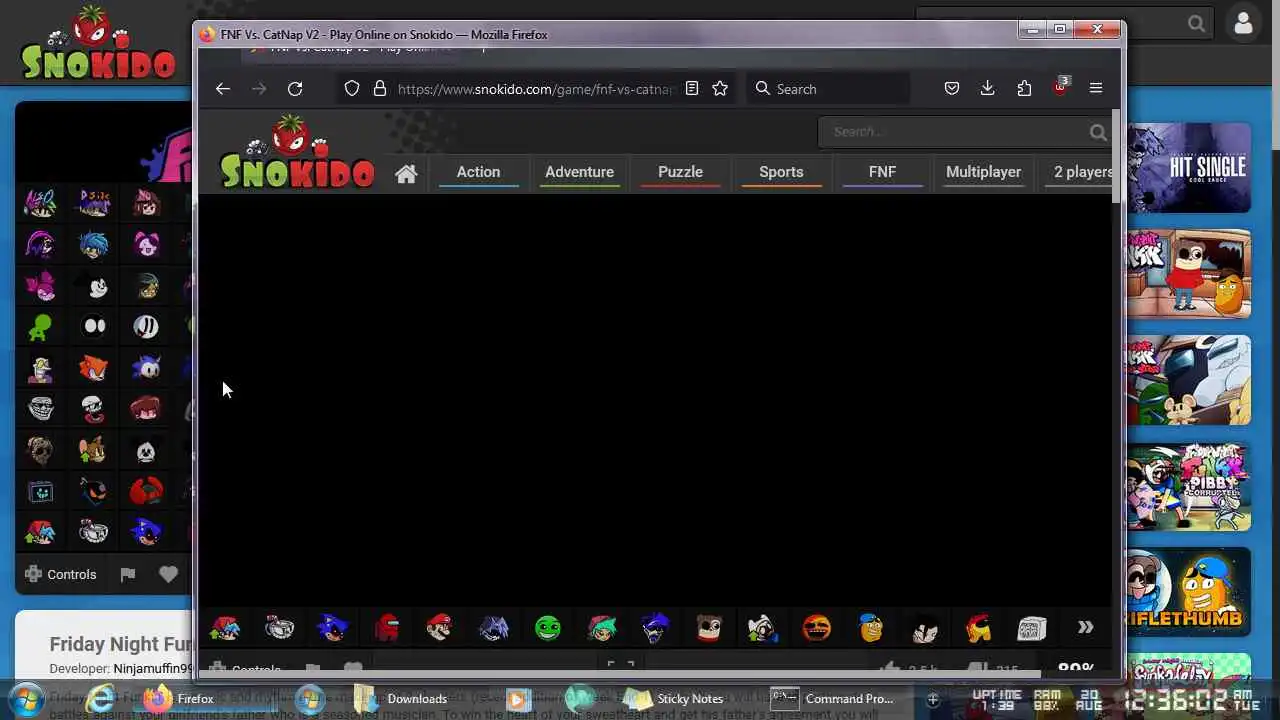Screen dimensions: 1280x720
Task: Open the Multiplayer category tab
Action: coord(983,172)
